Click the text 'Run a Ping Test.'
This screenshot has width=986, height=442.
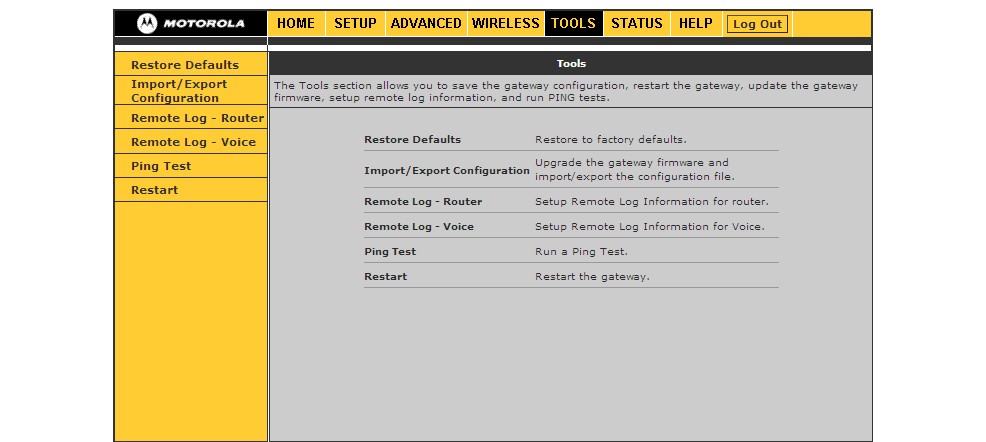pyautogui.click(x=582, y=251)
